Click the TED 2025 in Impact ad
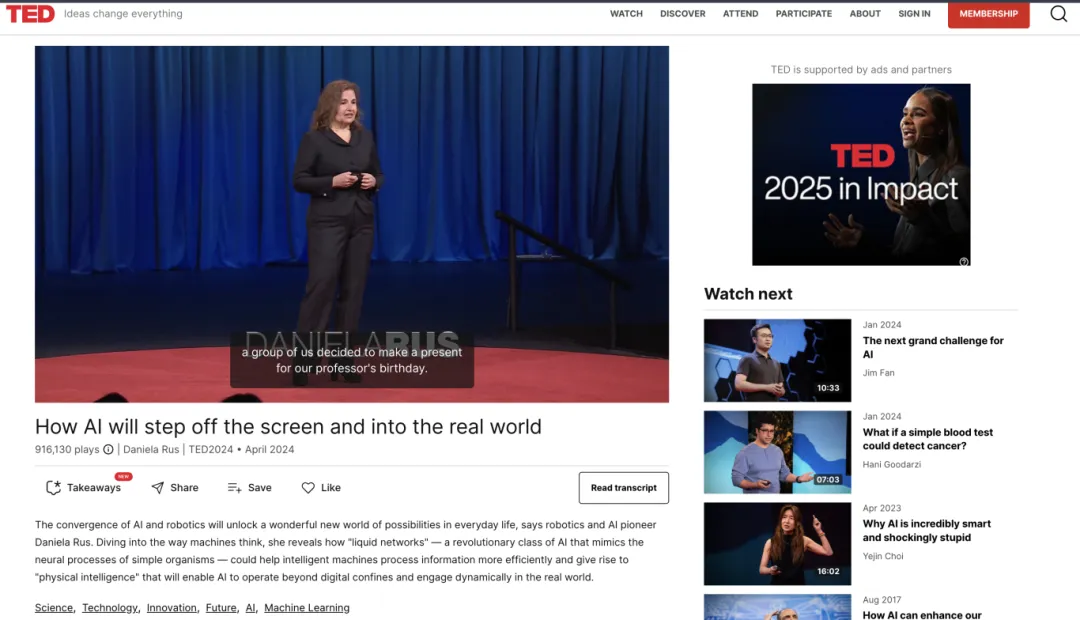This screenshot has width=1080, height=620. (861, 174)
